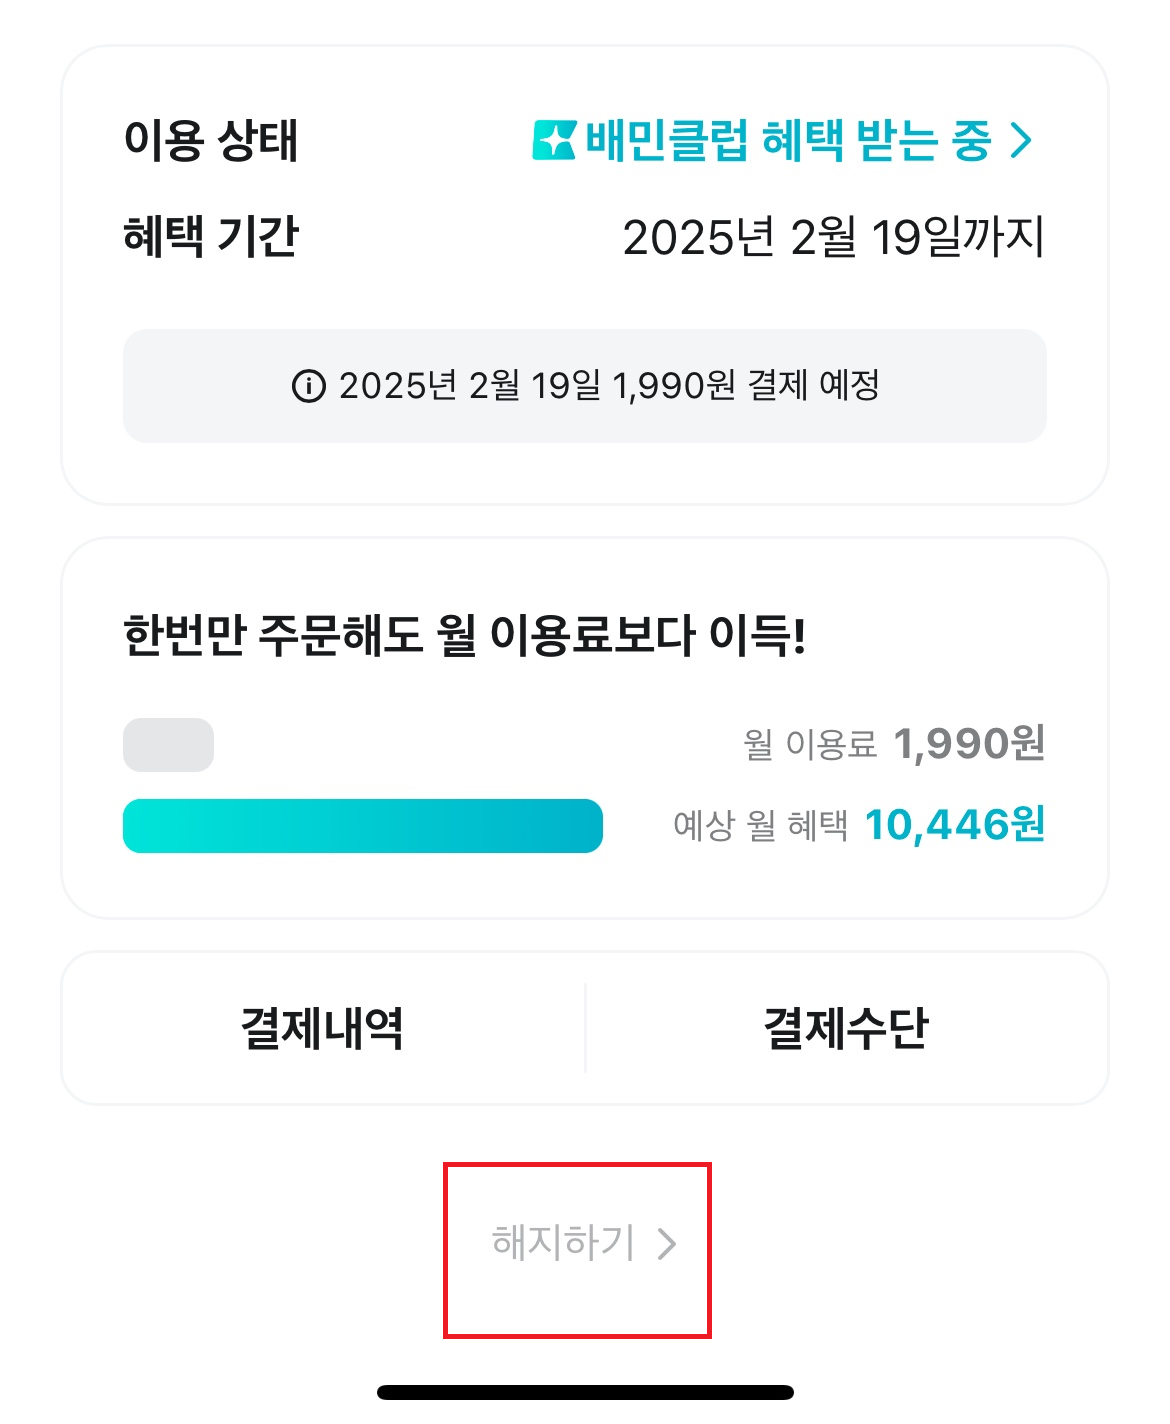Tap the chevron beside 해지하기
Viewport: 1170px width, 1424px height.
(667, 1243)
